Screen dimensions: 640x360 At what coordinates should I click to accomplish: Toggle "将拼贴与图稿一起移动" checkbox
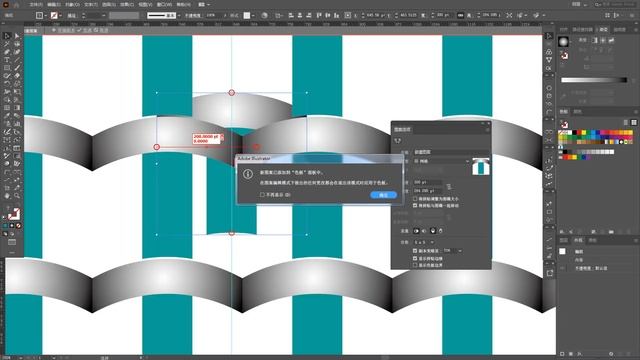pos(415,205)
